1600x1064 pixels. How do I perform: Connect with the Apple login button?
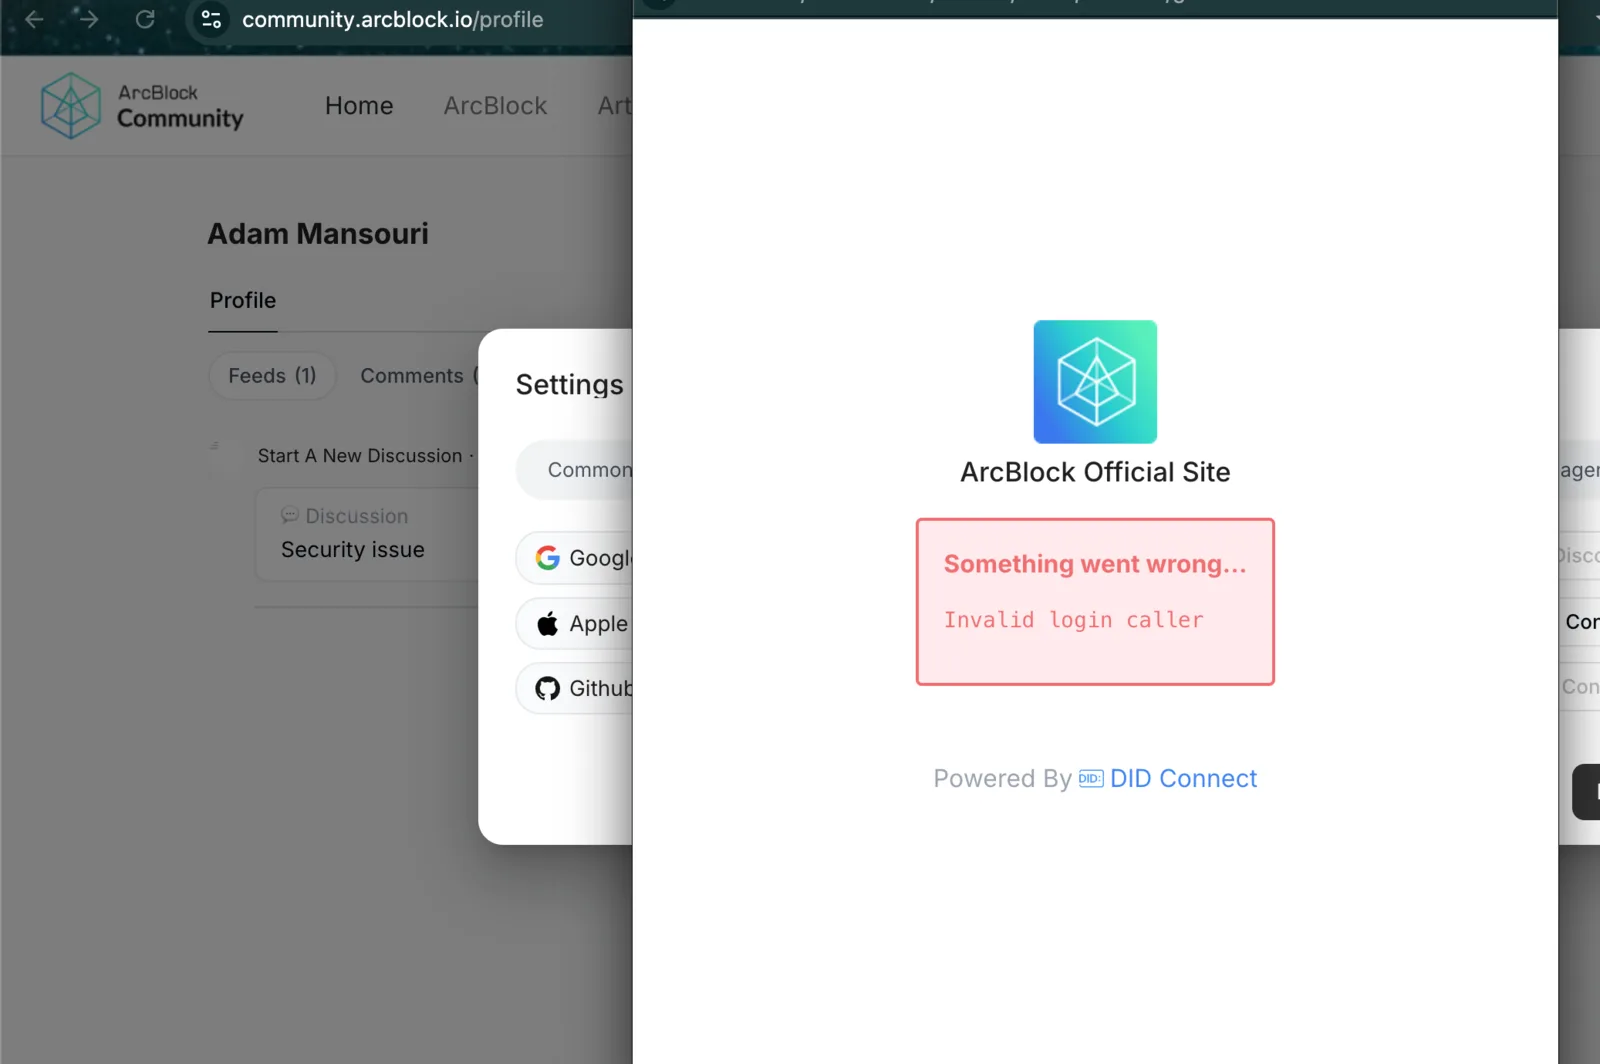[575, 624]
